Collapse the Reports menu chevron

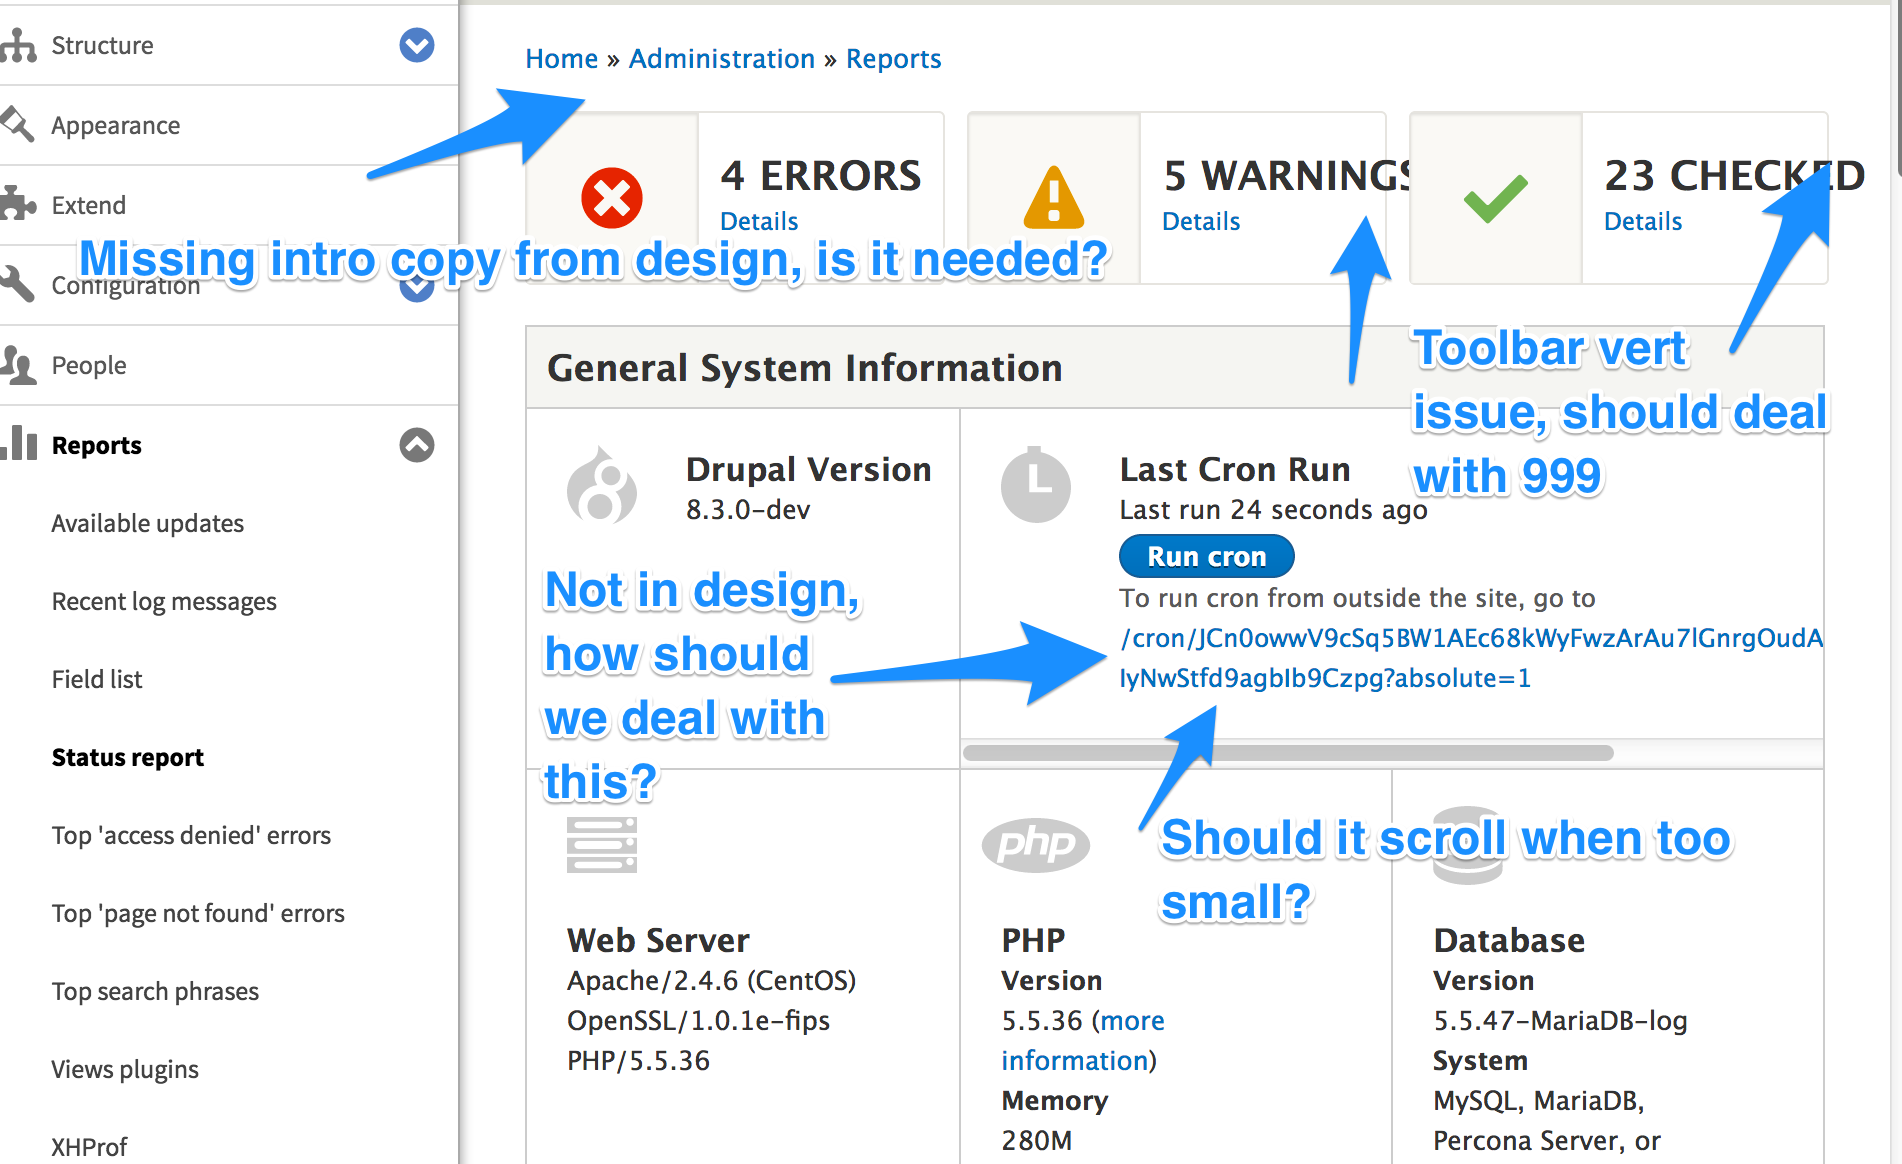tap(417, 444)
